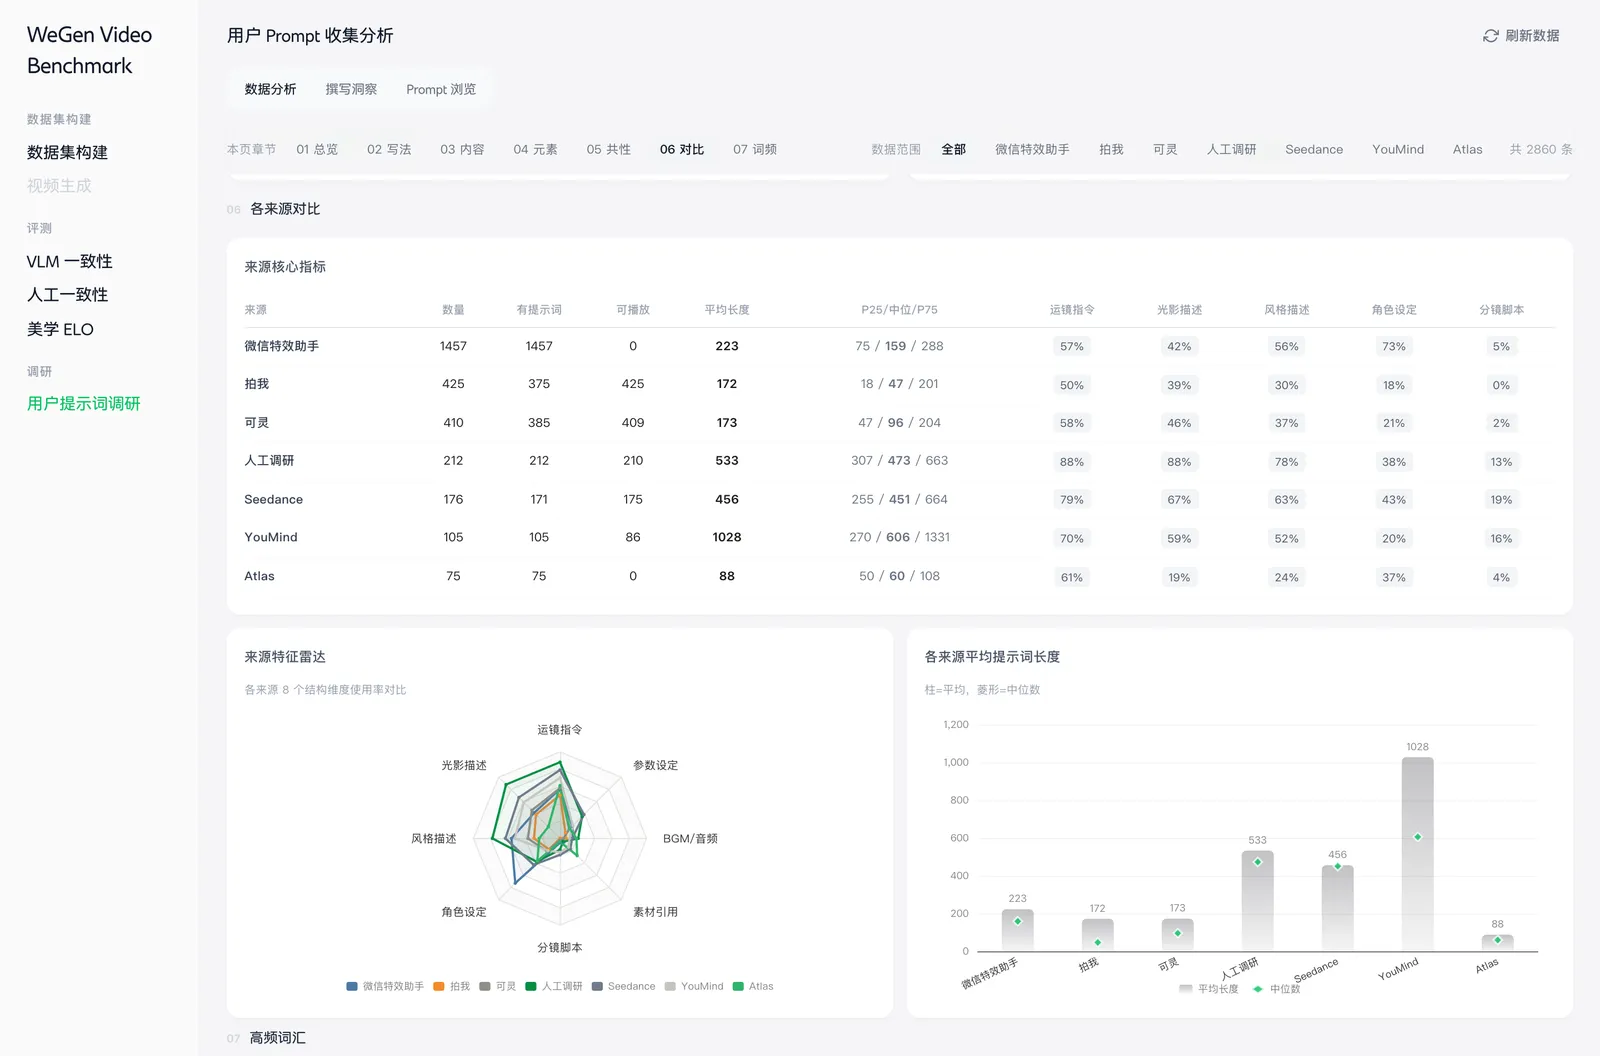Screen dimensions: 1600x1056
Task: Filter data range to 微信特效助手
Action: click(1032, 150)
